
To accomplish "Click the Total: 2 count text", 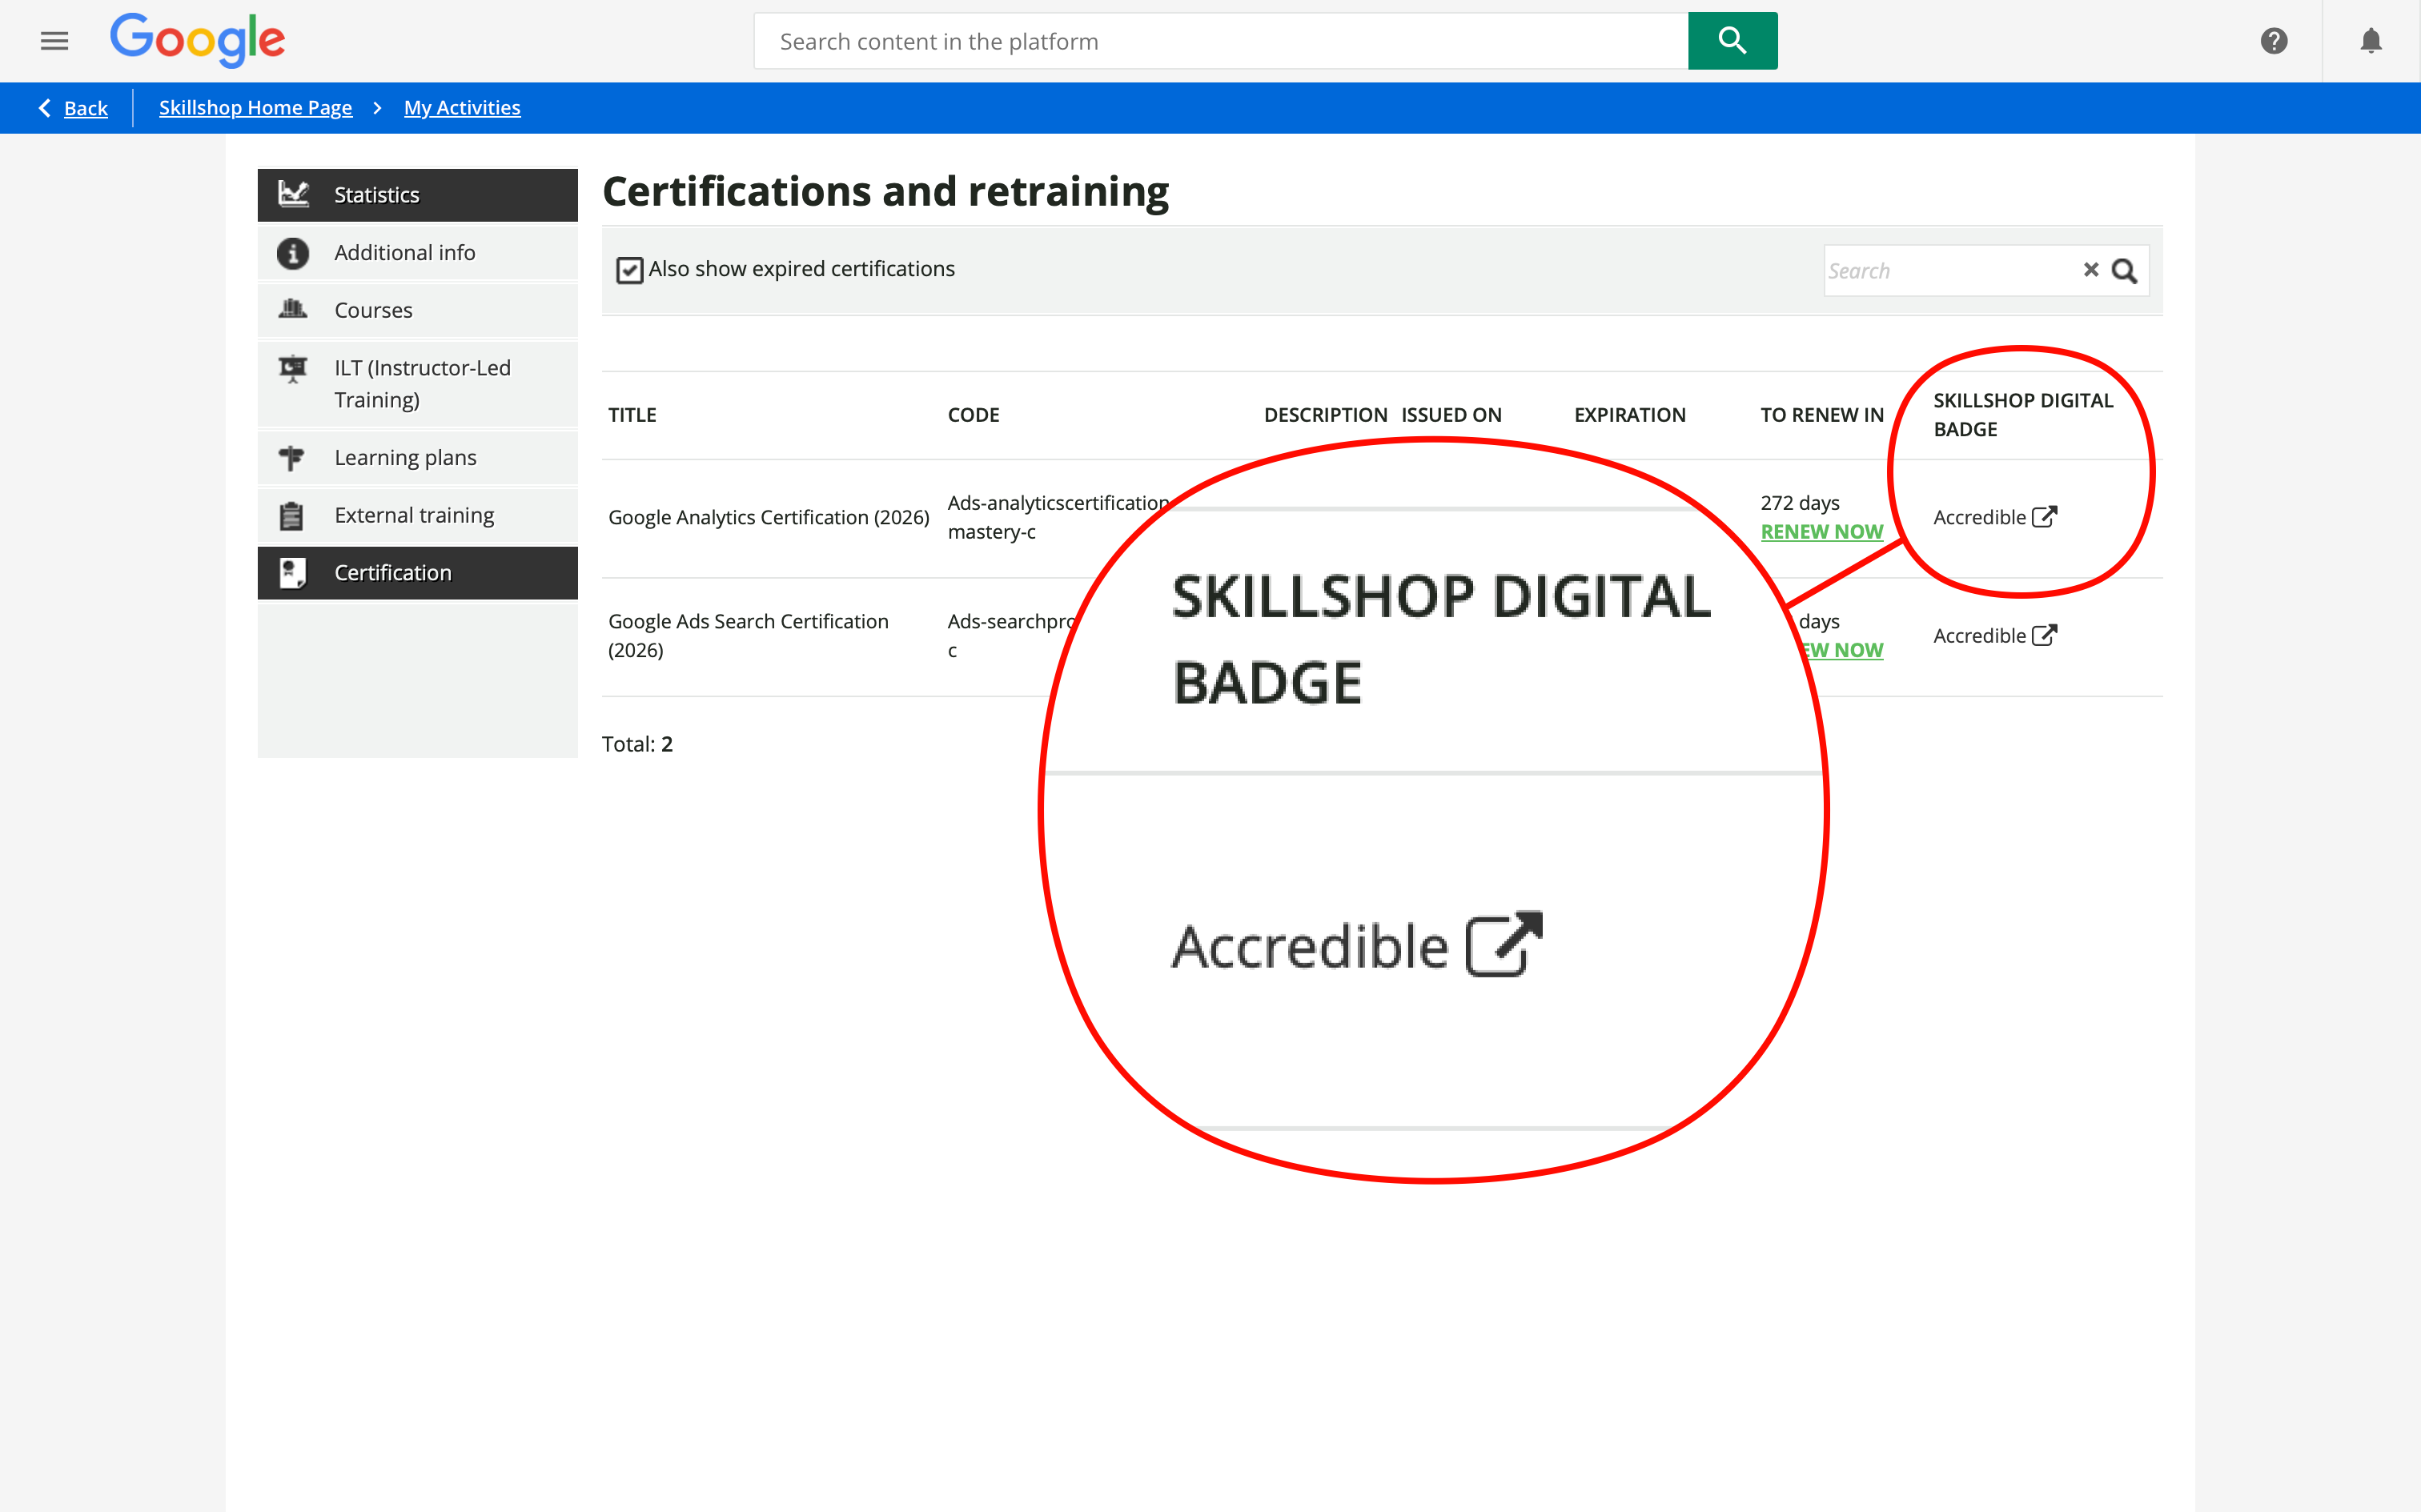I will click(637, 744).
